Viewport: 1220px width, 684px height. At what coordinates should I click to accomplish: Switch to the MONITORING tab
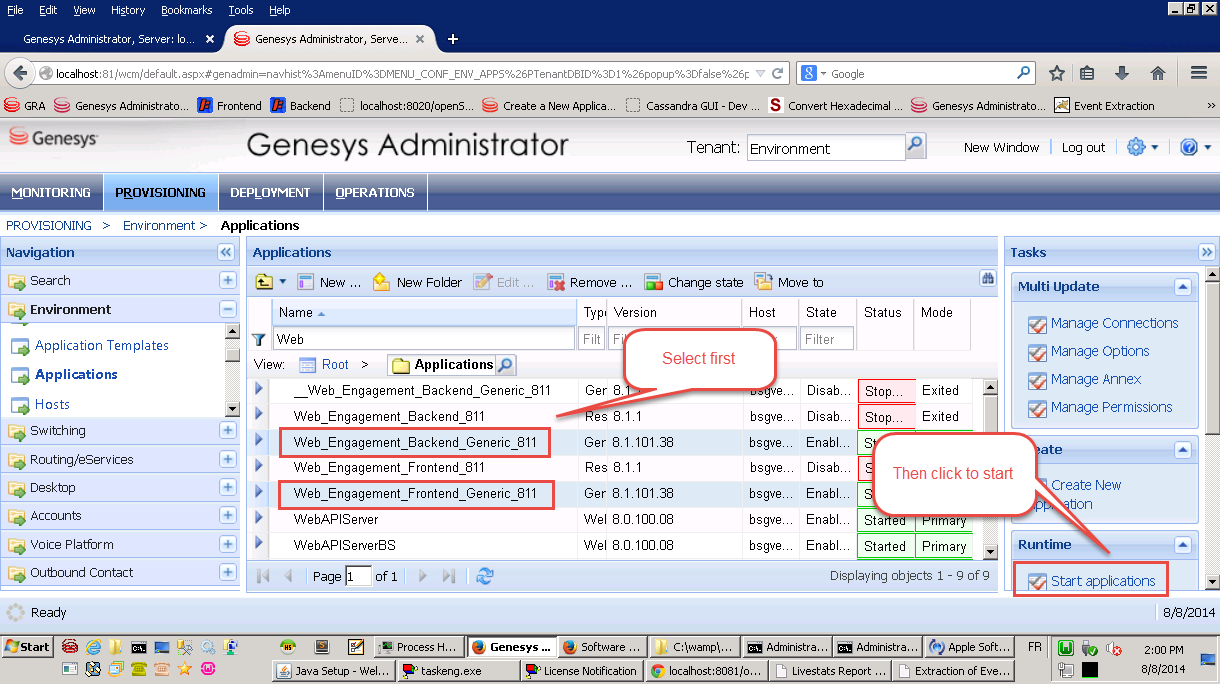tap(51, 192)
